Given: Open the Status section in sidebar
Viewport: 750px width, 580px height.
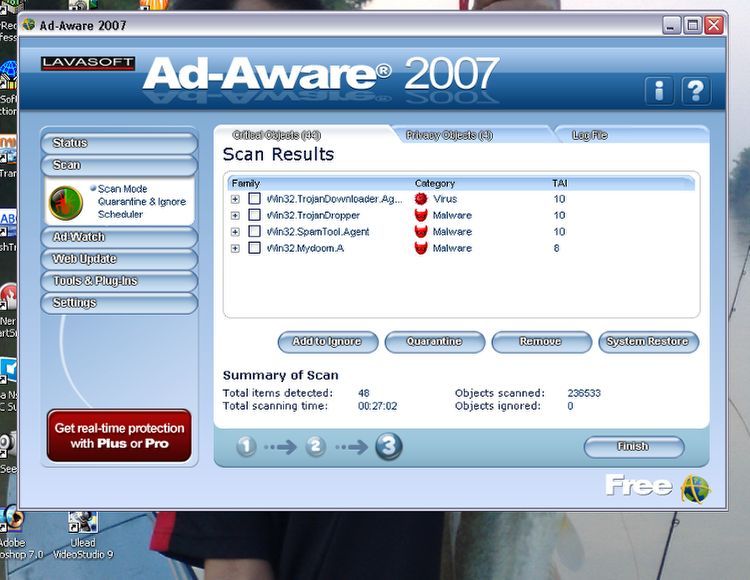Looking at the screenshot, I should [119, 143].
